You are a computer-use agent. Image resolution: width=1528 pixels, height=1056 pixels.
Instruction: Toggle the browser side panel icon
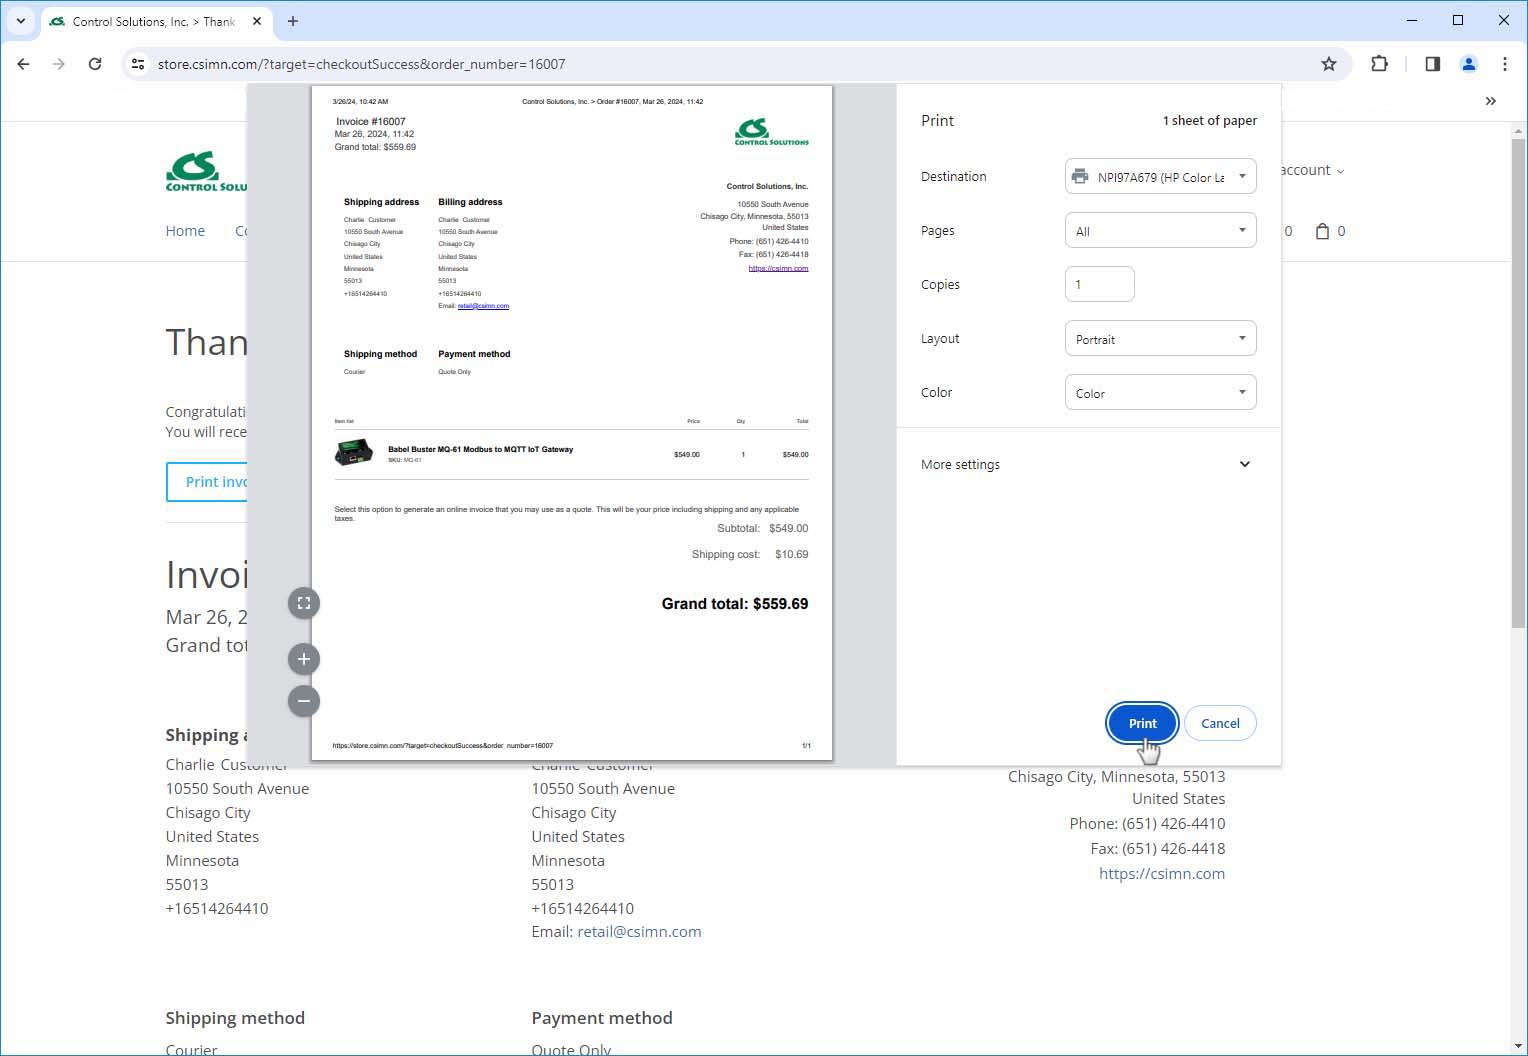[1432, 64]
